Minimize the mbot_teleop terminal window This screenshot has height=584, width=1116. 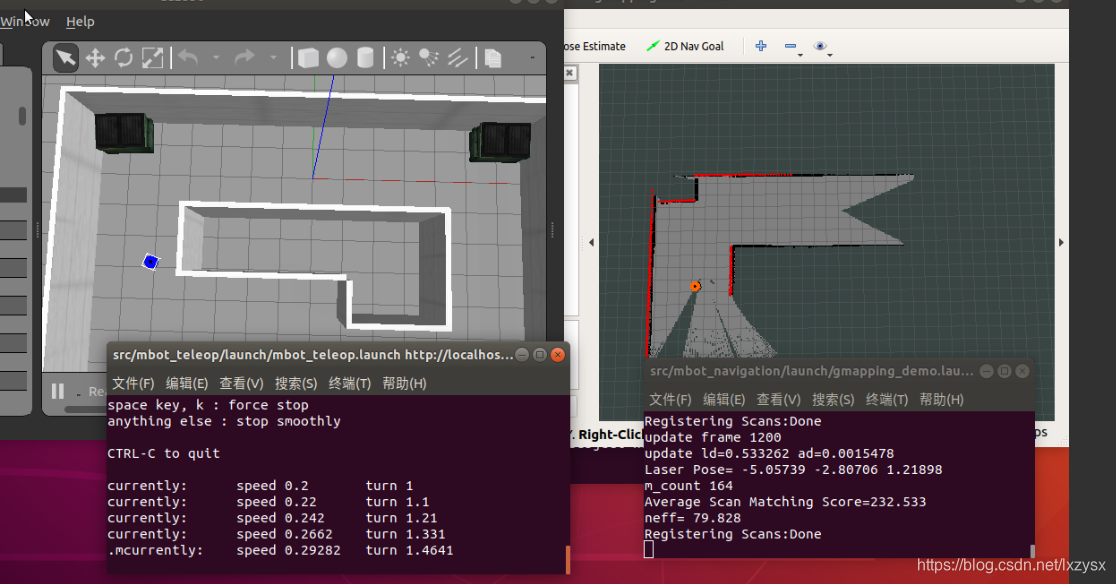pos(522,354)
